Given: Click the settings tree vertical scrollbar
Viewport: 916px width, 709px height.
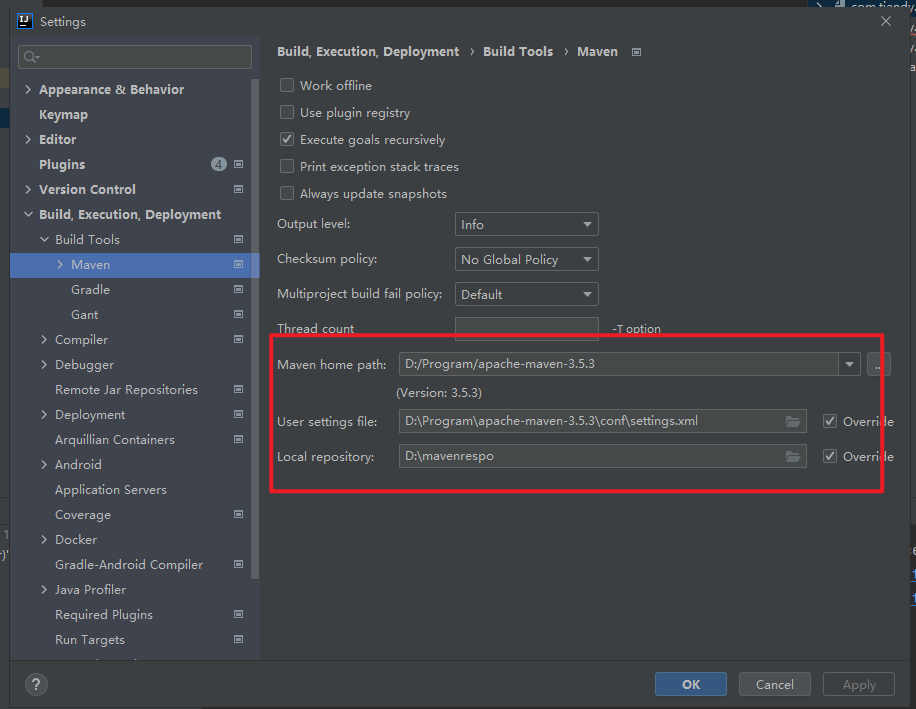Looking at the screenshot, I should tap(255, 329).
